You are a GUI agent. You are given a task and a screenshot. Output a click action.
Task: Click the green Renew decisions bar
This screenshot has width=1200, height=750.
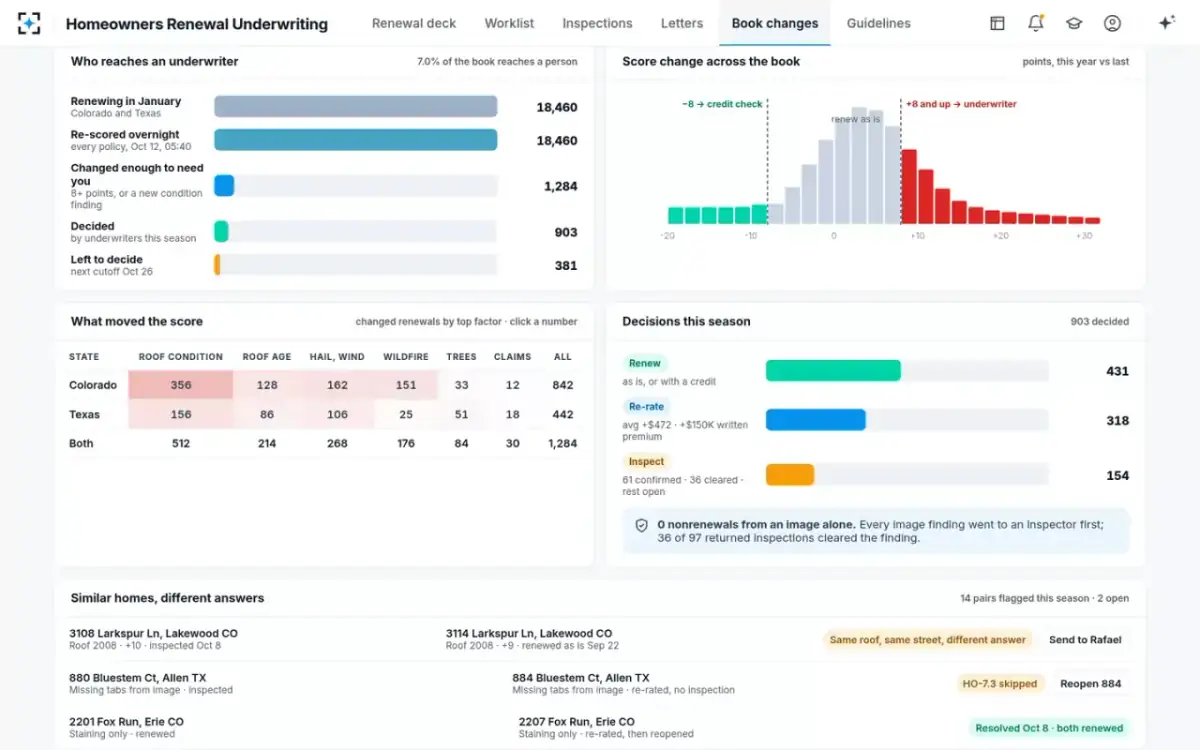tap(833, 371)
